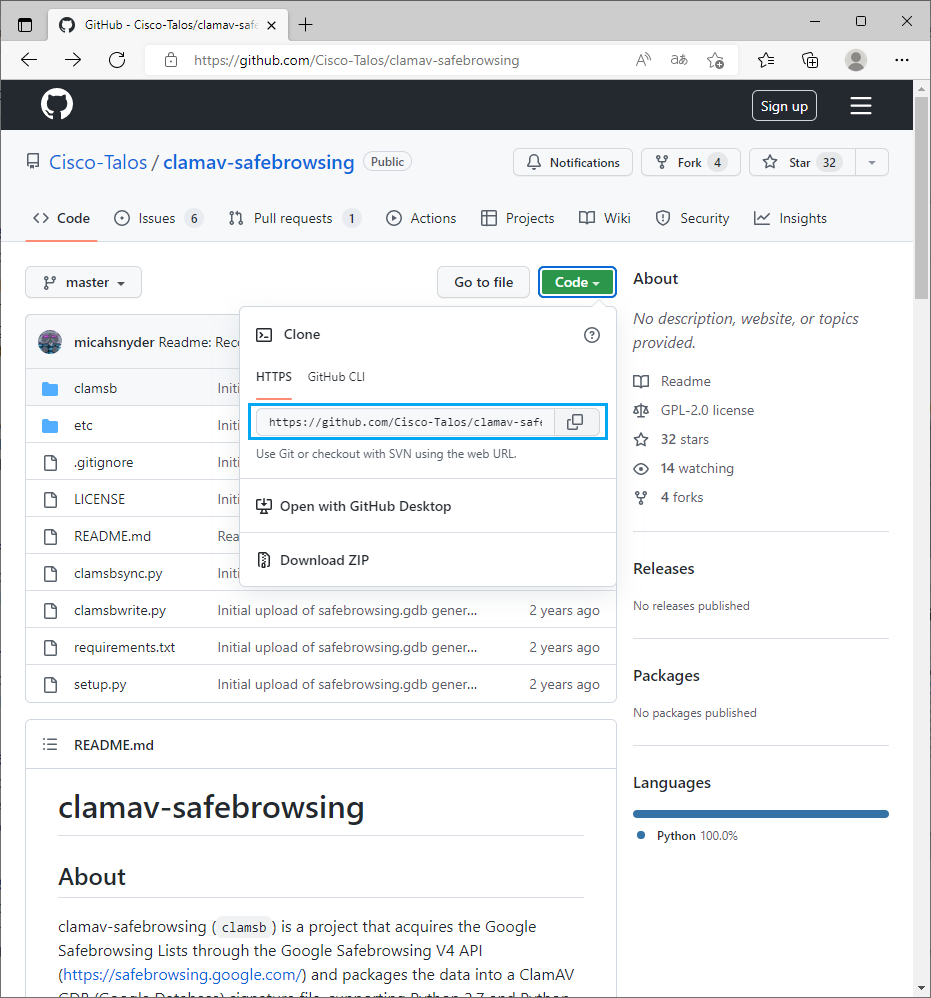This screenshot has height=998, width=931.
Task: Open safebrowsing.google.com link
Action: (181, 974)
